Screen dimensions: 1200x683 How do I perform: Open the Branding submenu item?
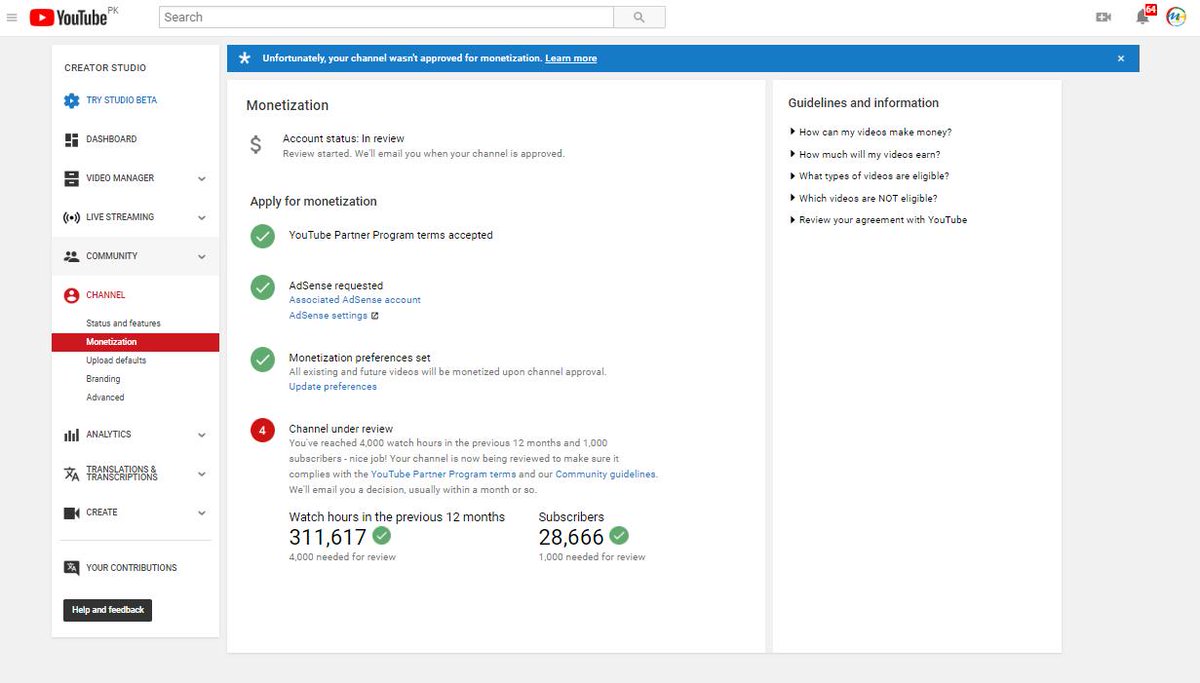(103, 379)
